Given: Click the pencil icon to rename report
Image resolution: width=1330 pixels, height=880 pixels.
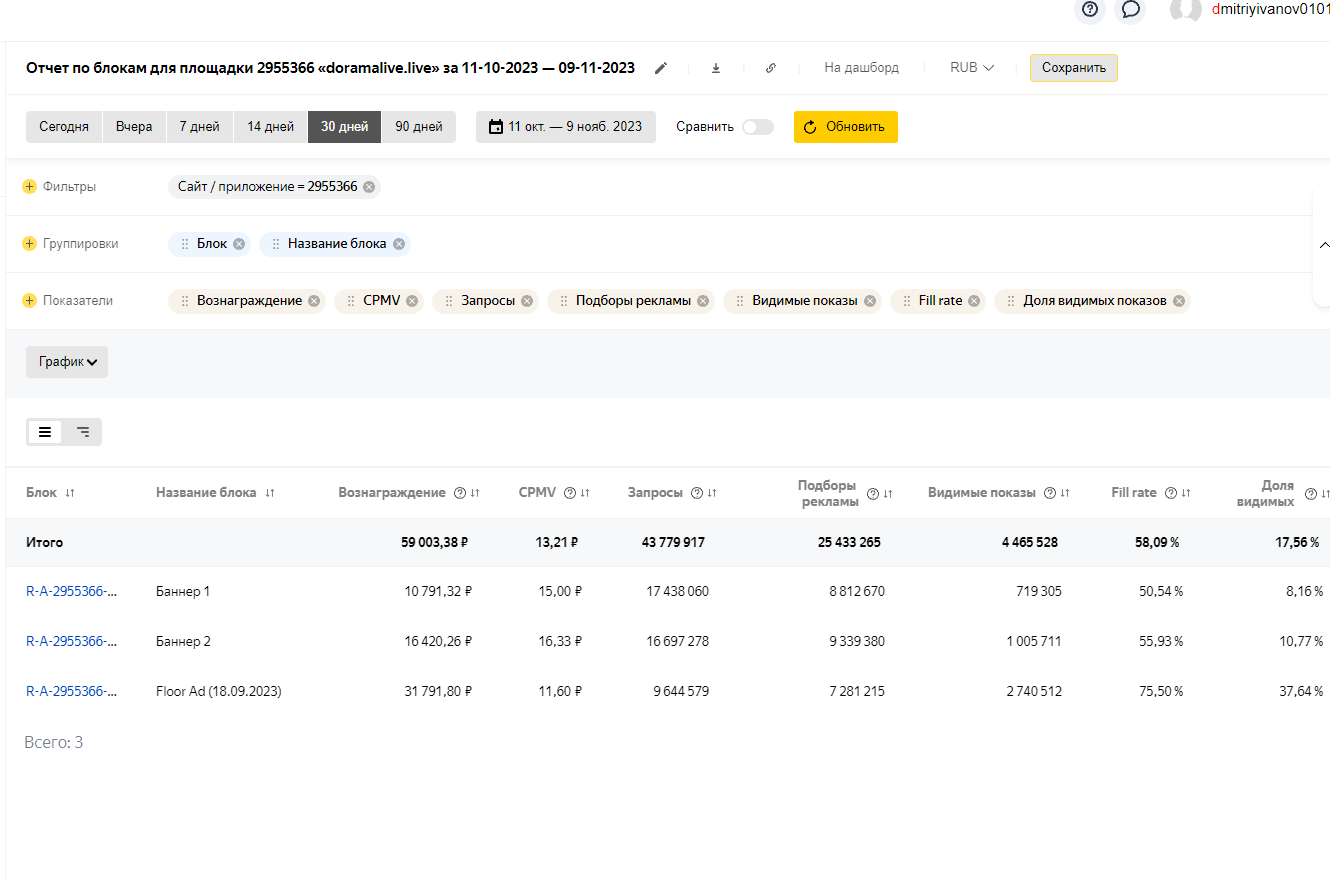Looking at the screenshot, I should [x=660, y=68].
